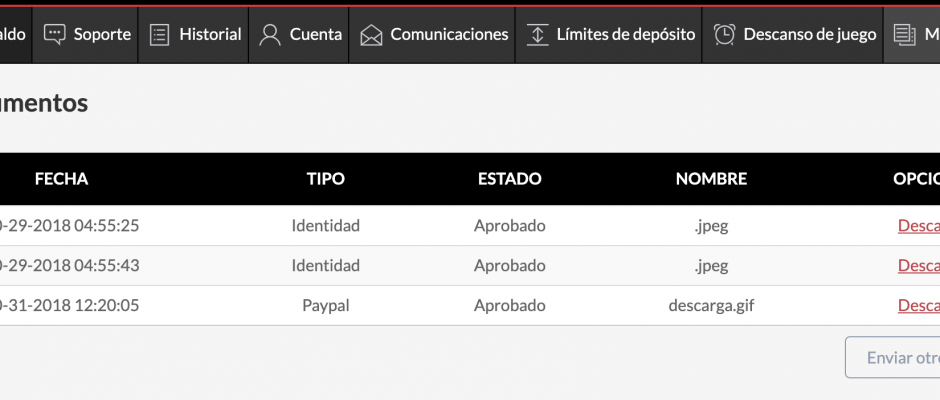Open the Soporte menu tab
940x400 pixels.
pyautogui.click(x=85, y=35)
